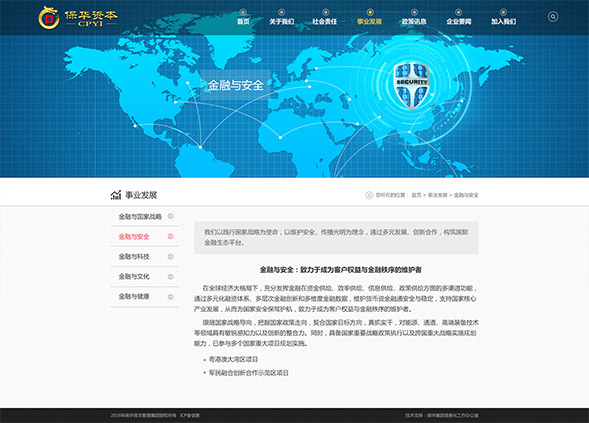The width and height of the screenshot is (589, 423).
Task: Click the 保华资本 CPYI dragon logo
Action: (x=78, y=18)
